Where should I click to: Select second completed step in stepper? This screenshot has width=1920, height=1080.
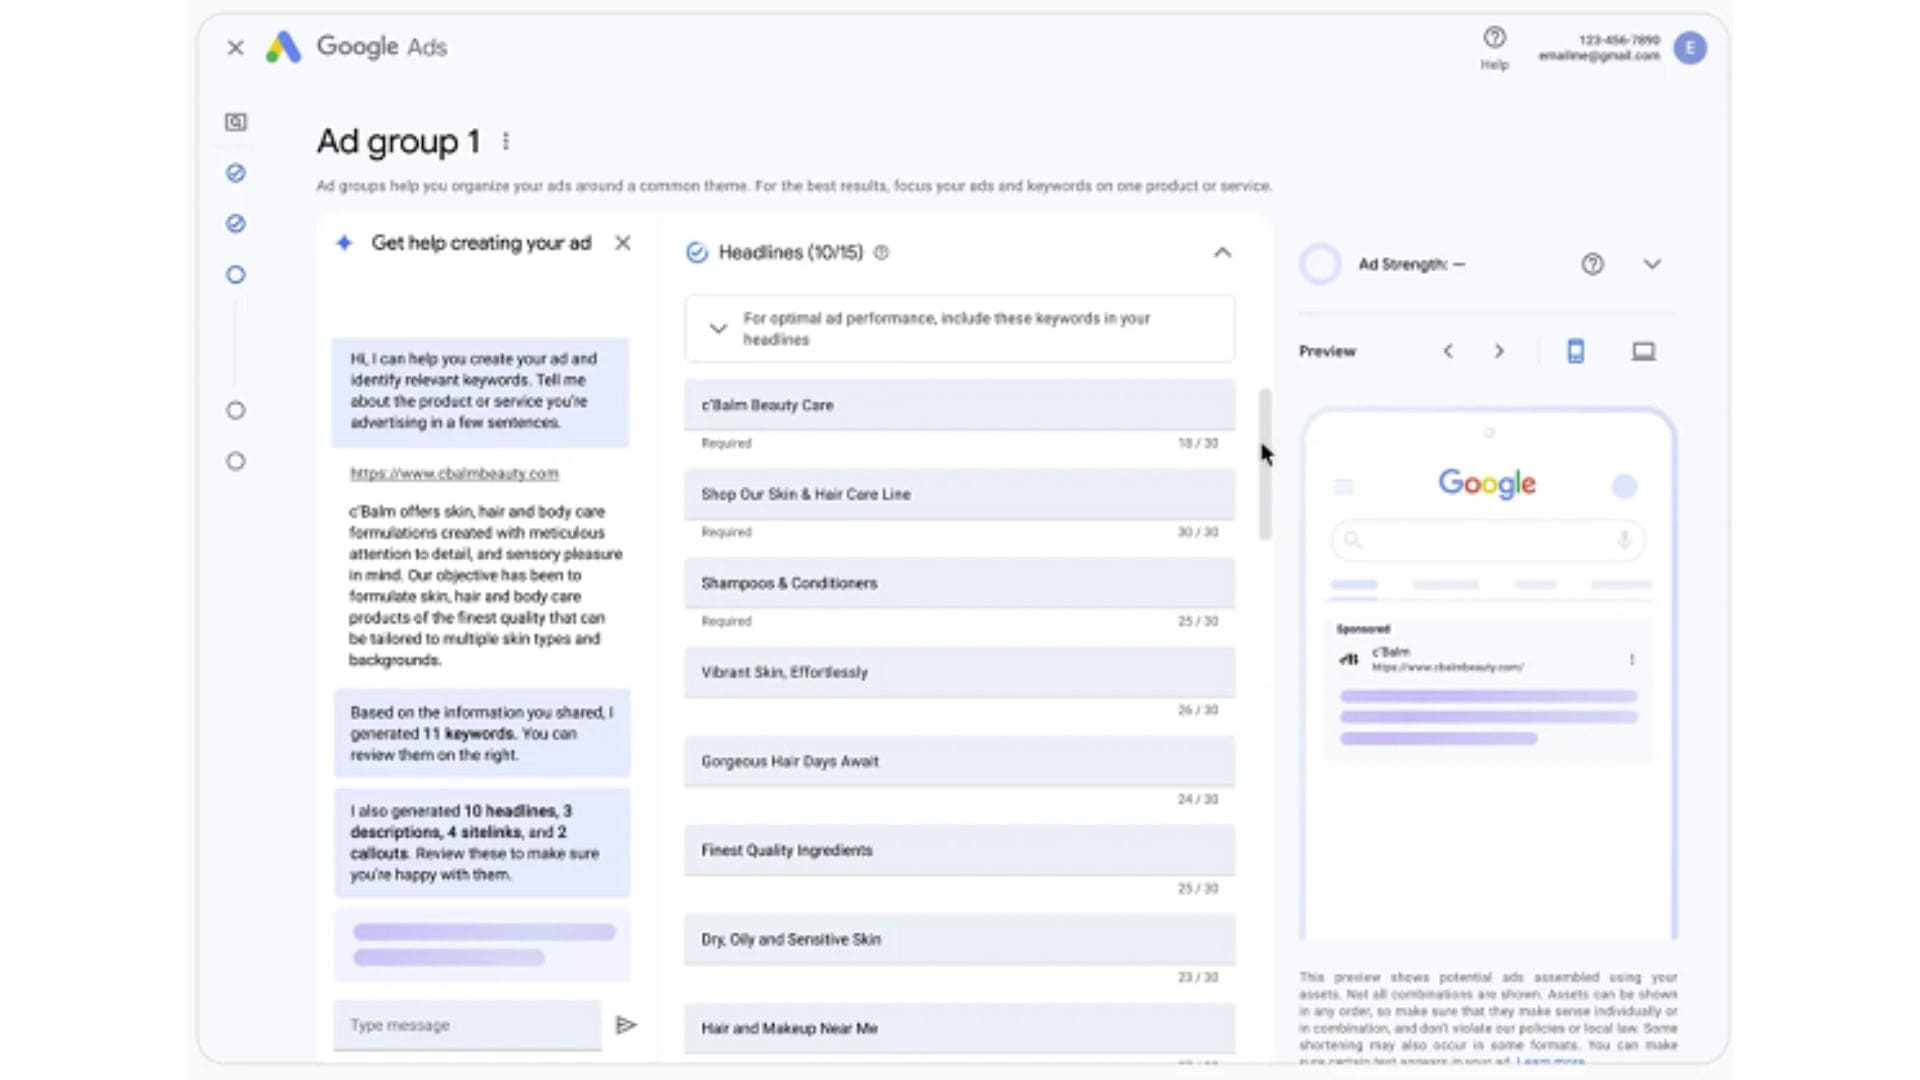236,224
